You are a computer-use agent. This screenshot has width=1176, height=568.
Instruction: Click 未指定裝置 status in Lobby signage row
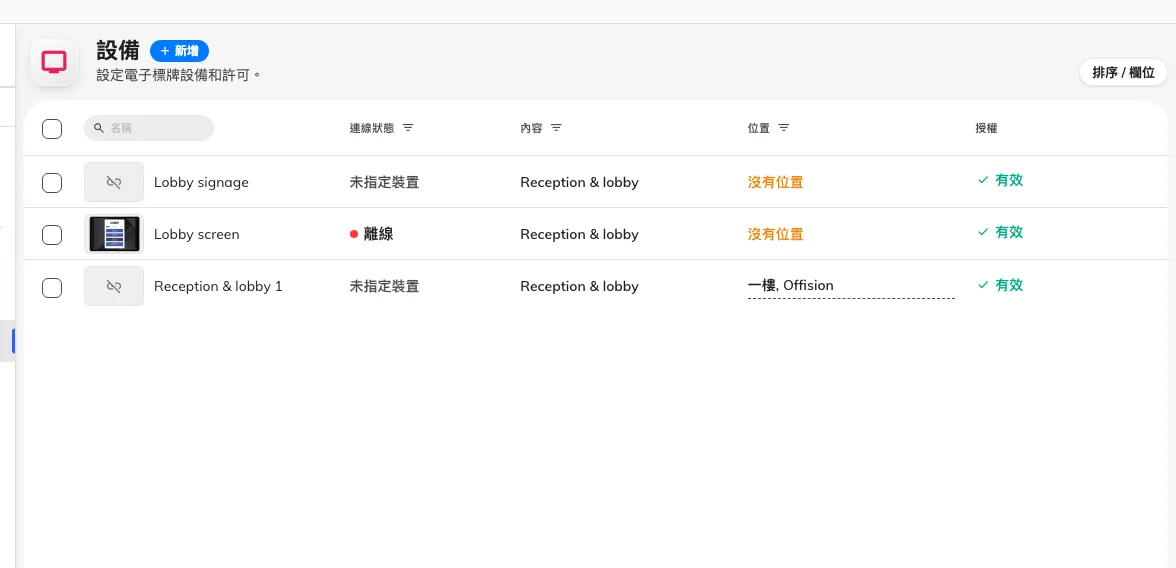384,182
